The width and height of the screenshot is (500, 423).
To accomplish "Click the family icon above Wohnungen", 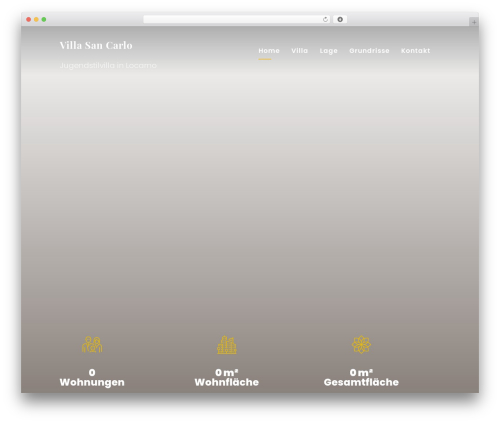I will [92, 344].
